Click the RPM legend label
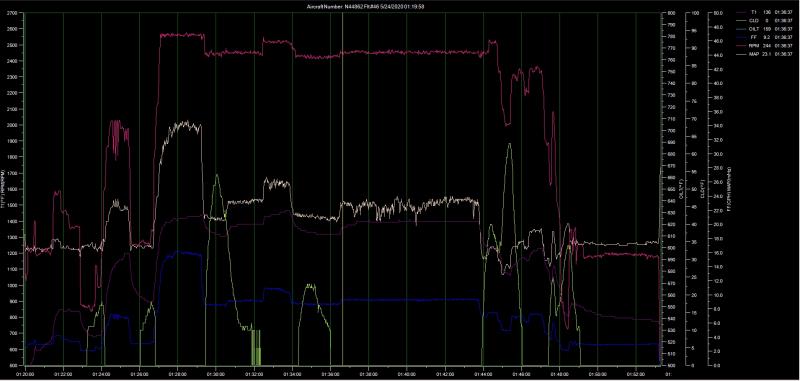800x381 pixels. coord(755,46)
